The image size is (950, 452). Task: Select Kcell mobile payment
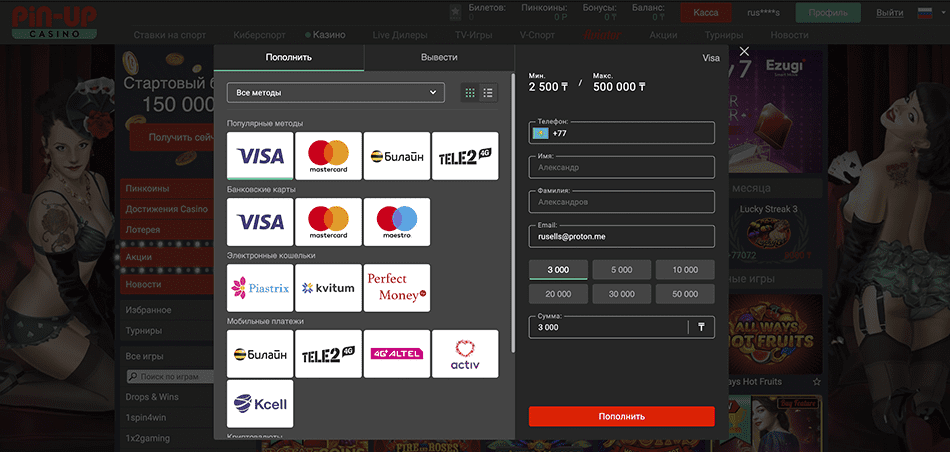(260, 404)
